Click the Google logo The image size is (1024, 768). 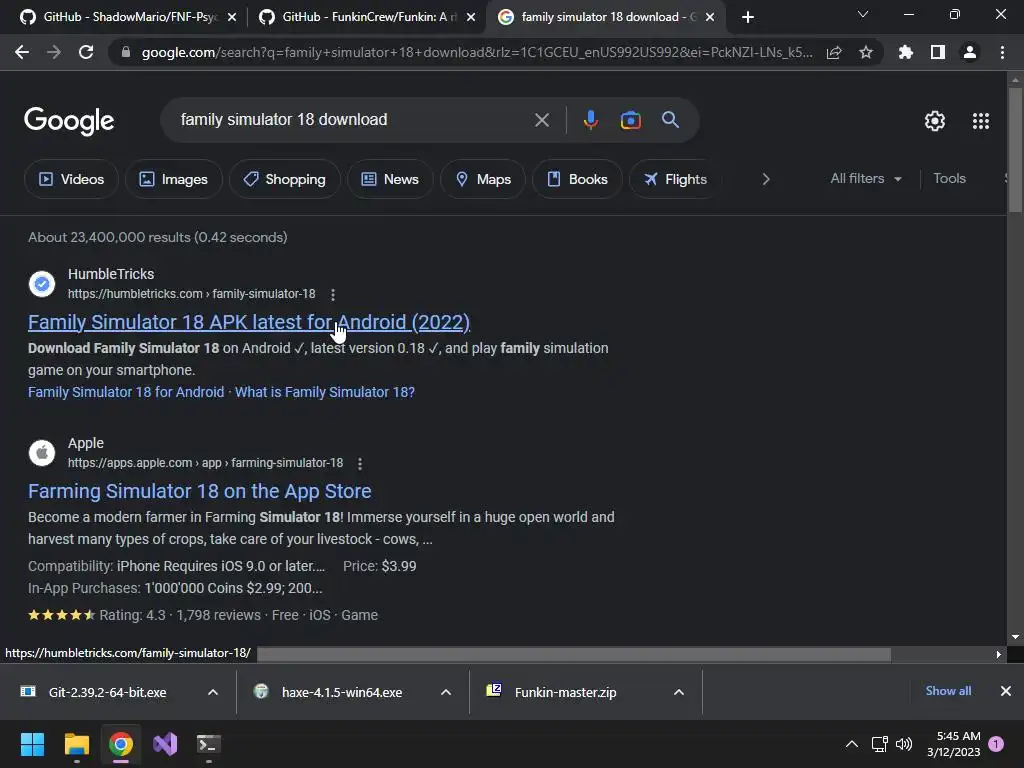[x=69, y=121]
